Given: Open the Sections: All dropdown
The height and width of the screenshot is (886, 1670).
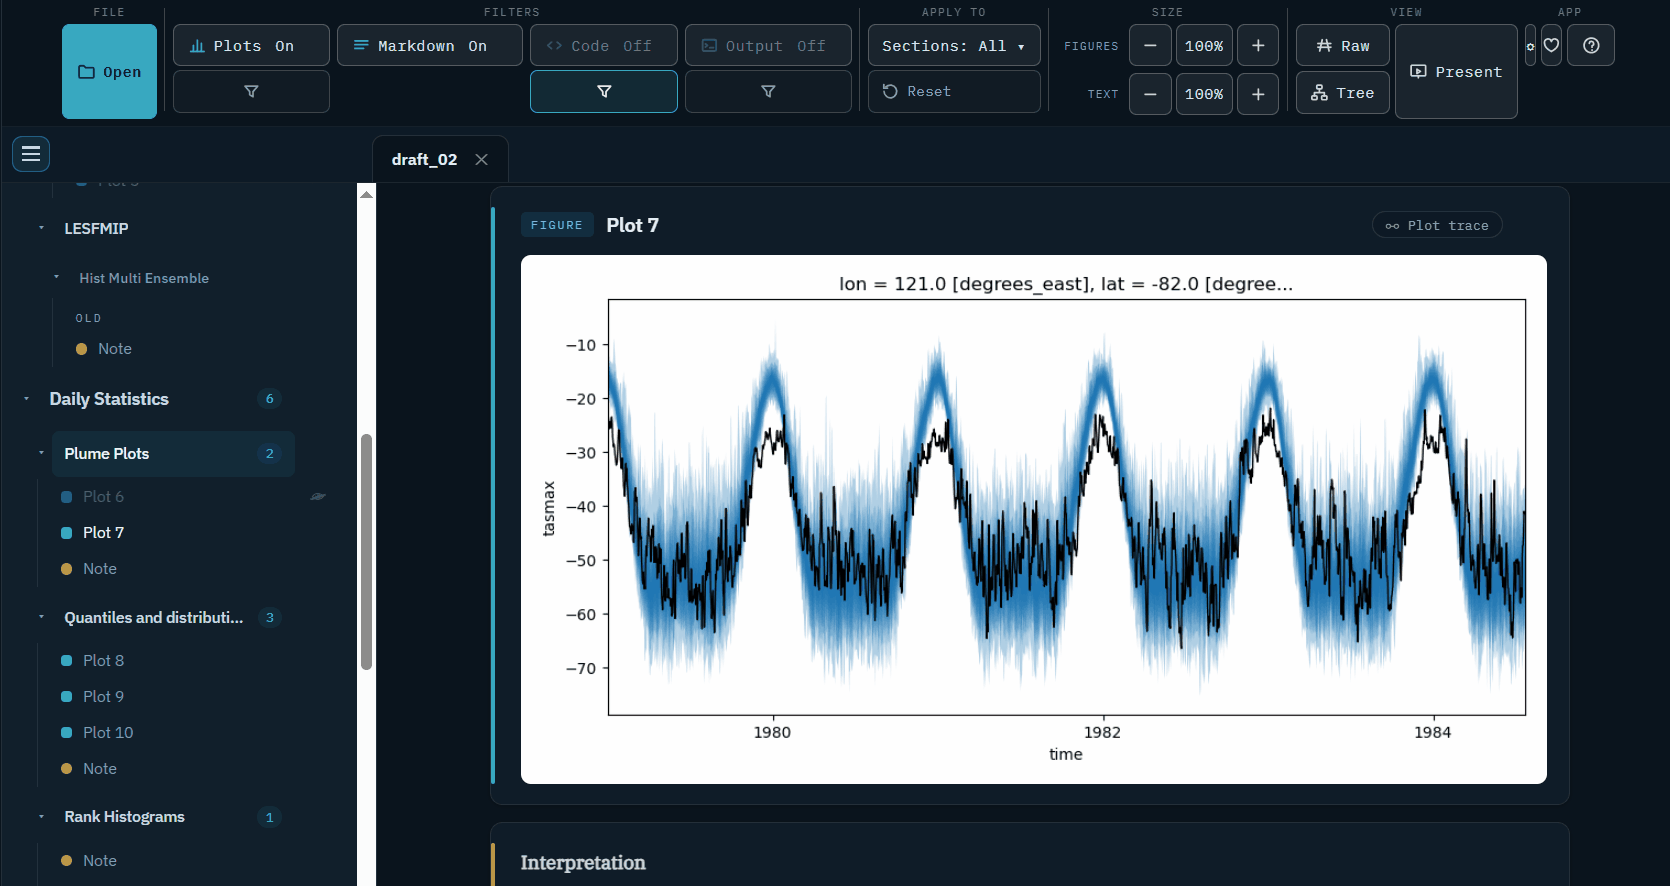Looking at the screenshot, I should (x=954, y=46).
